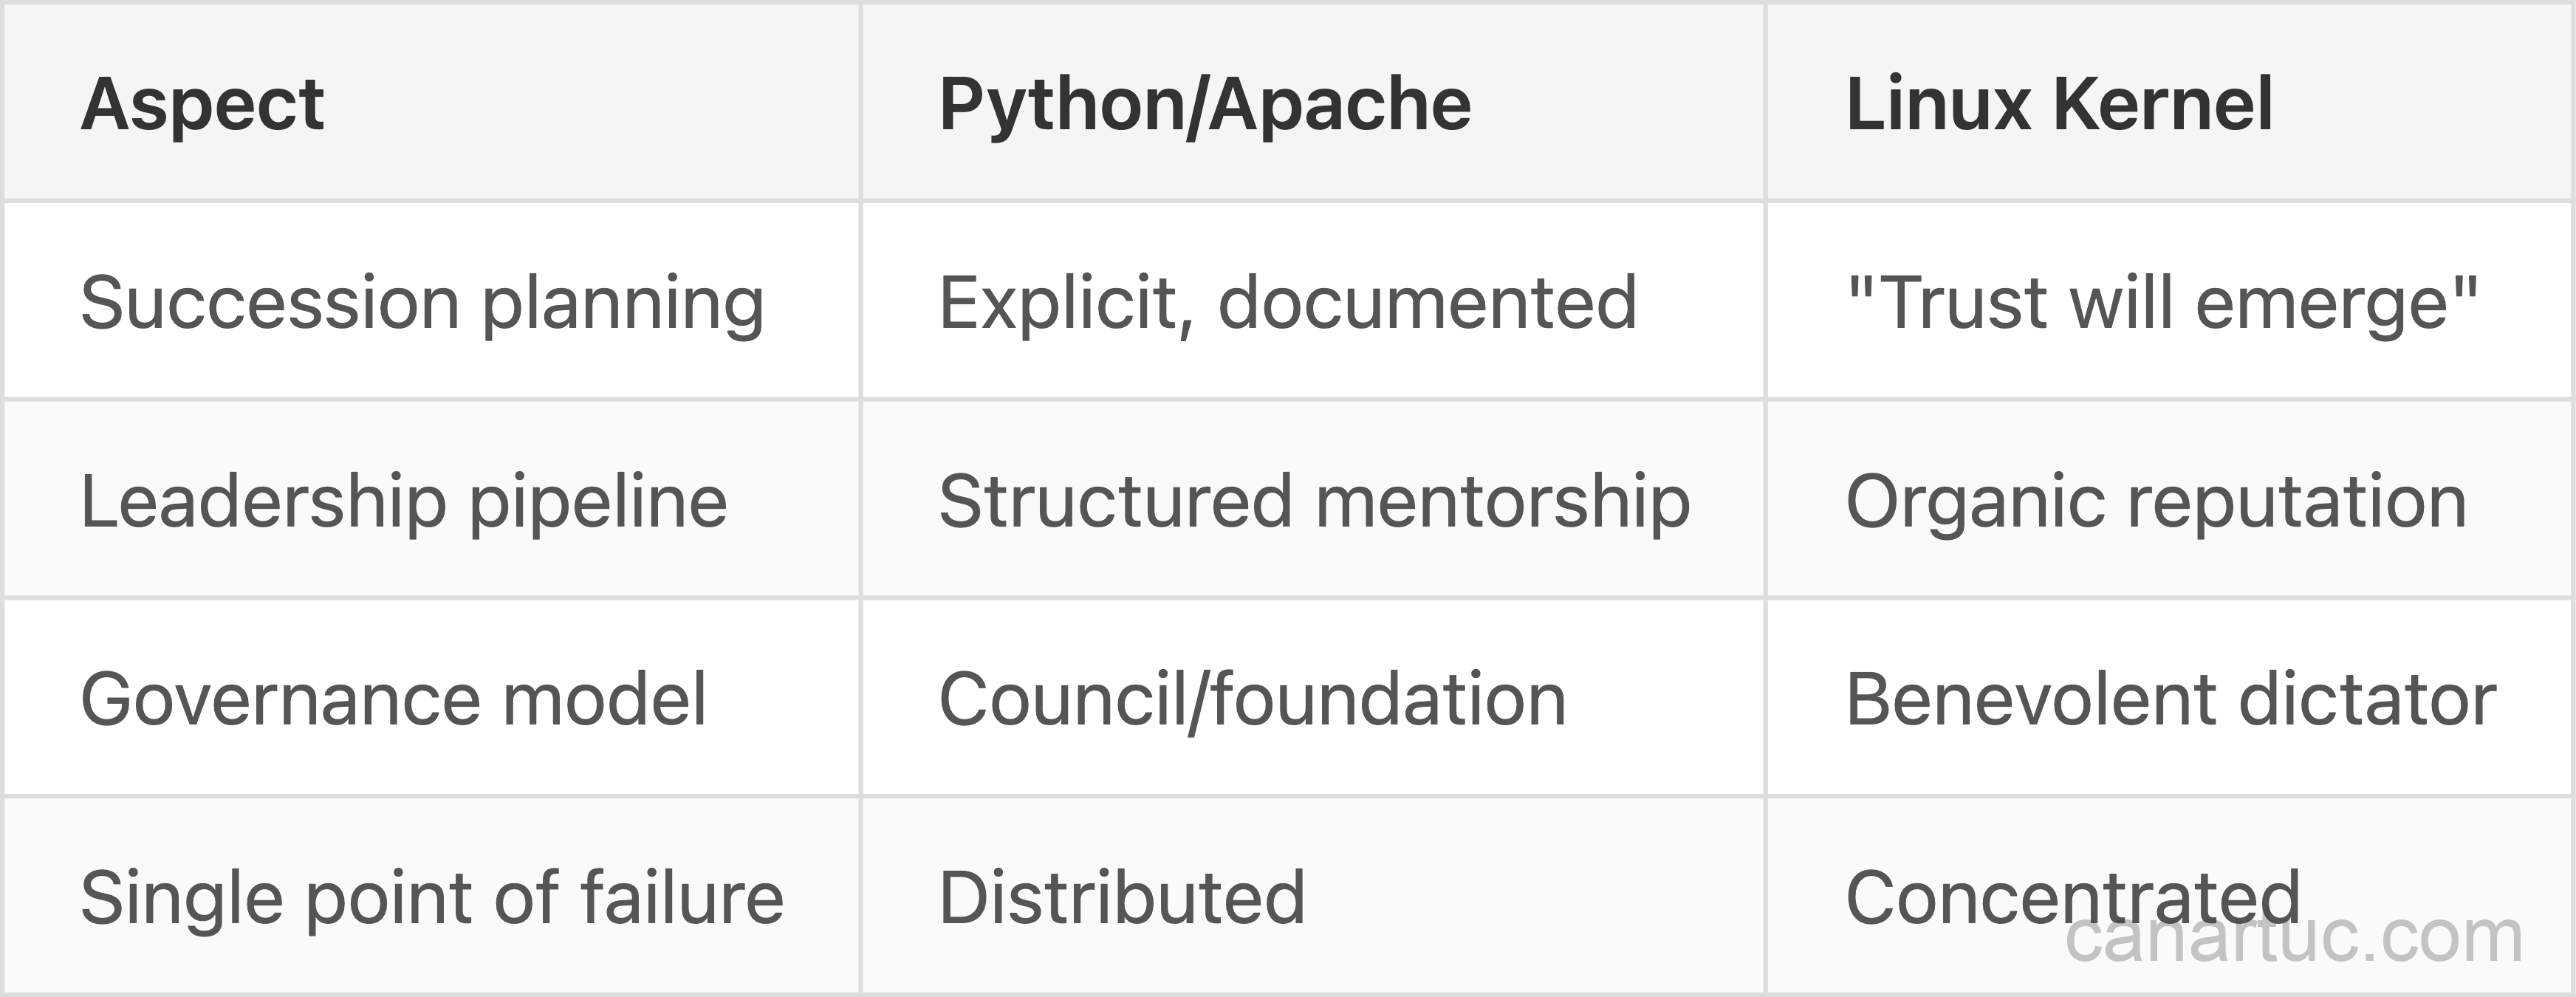Click the Single point of failure label
The image size is (2576, 997).
(x=432, y=897)
